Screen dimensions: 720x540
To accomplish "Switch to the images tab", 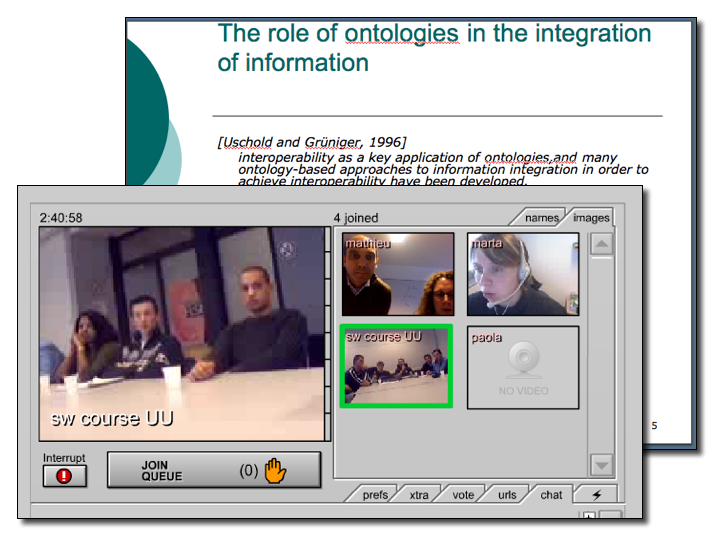I will pyautogui.click(x=590, y=217).
